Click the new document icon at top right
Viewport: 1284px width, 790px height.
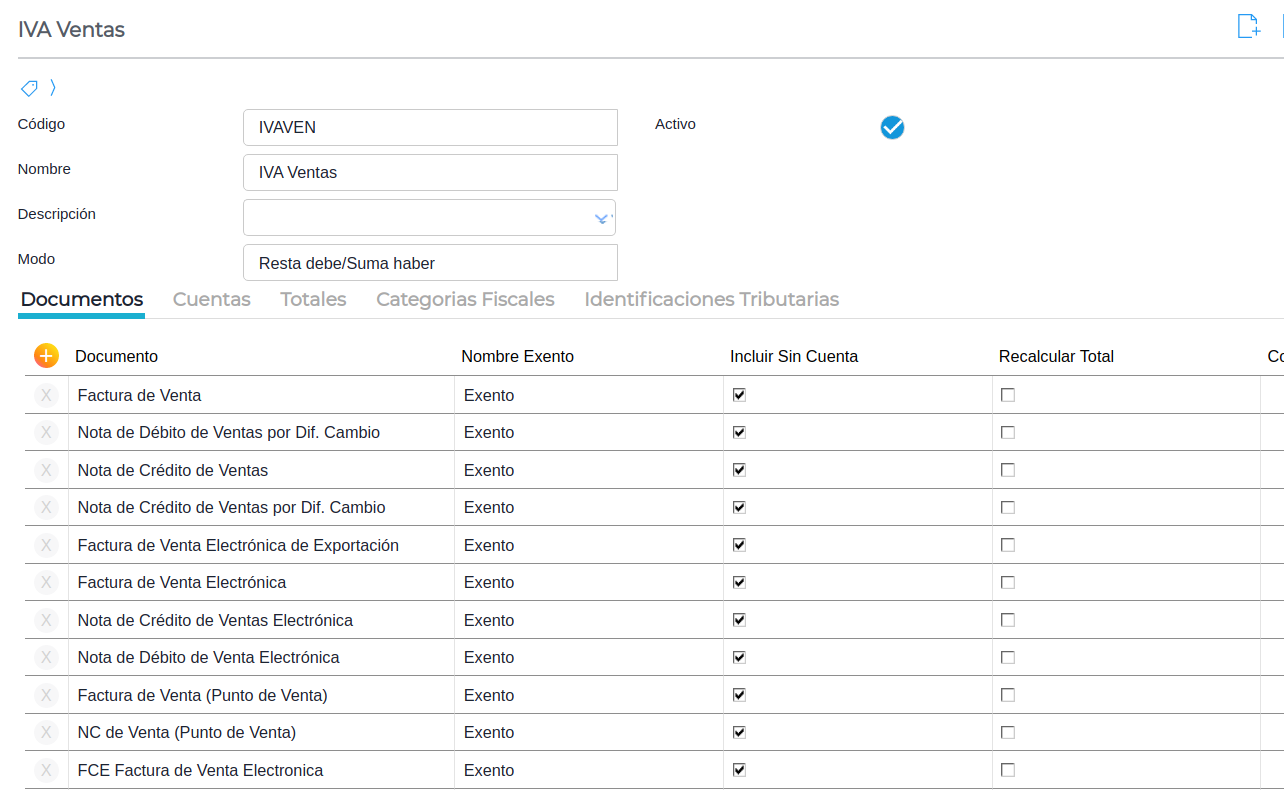(1248, 27)
